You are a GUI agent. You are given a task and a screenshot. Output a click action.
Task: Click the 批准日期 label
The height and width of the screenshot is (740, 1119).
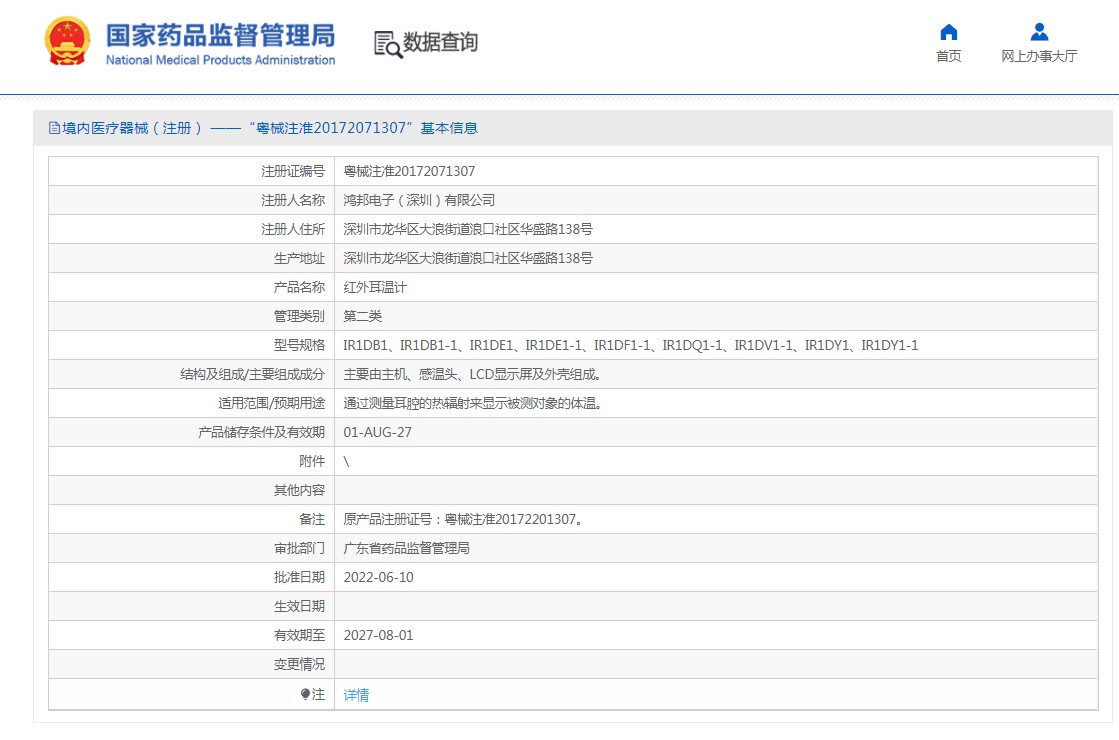(x=299, y=577)
